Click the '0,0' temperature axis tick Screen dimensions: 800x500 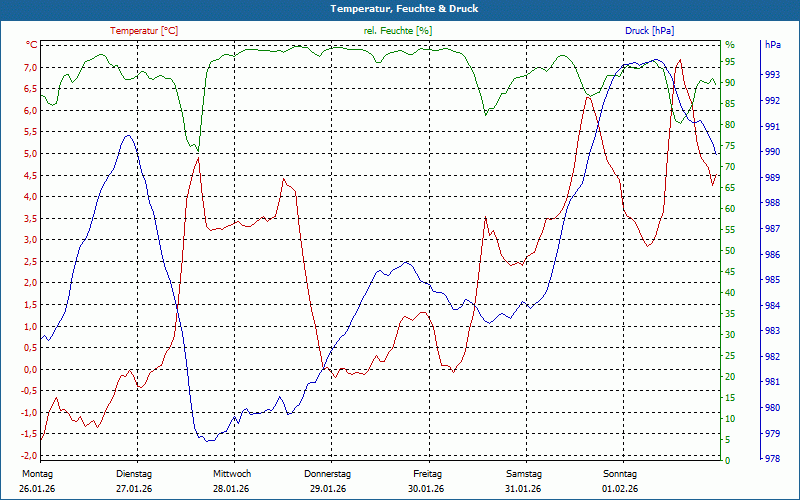coord(31,369)
